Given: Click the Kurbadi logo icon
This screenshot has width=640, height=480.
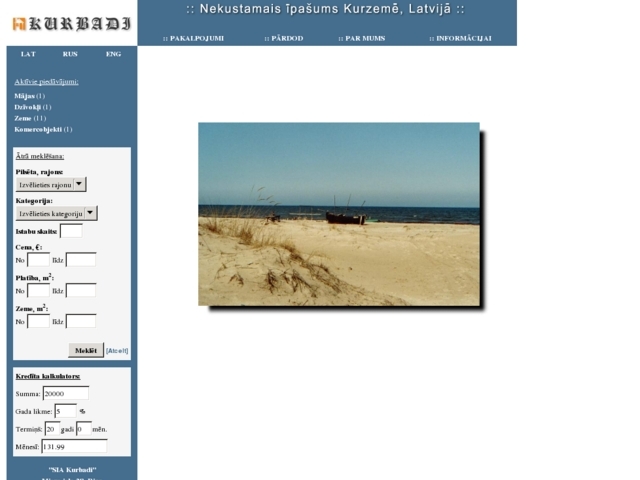Looking at the screenshot, I should tap(19, 23).
